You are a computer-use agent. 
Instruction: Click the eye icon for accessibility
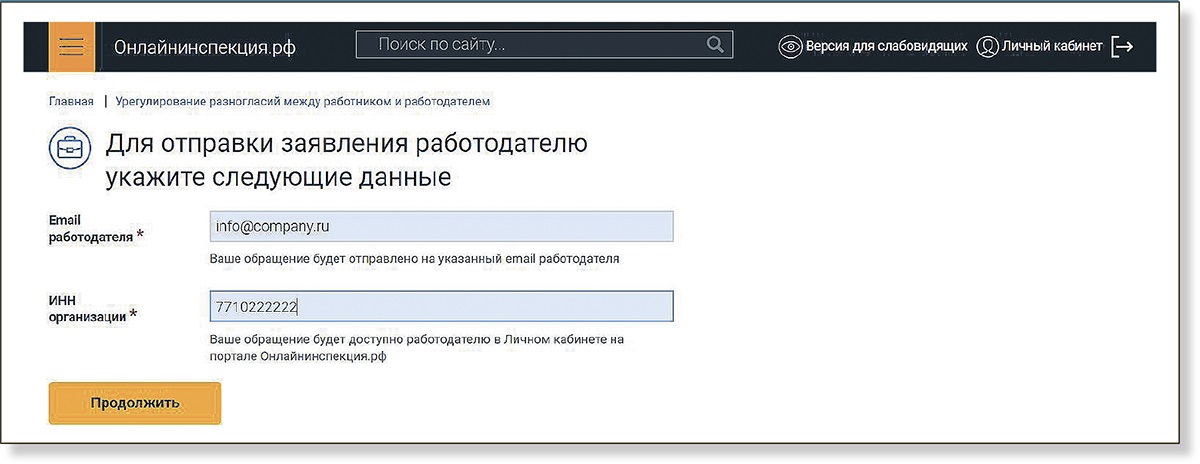791,46
